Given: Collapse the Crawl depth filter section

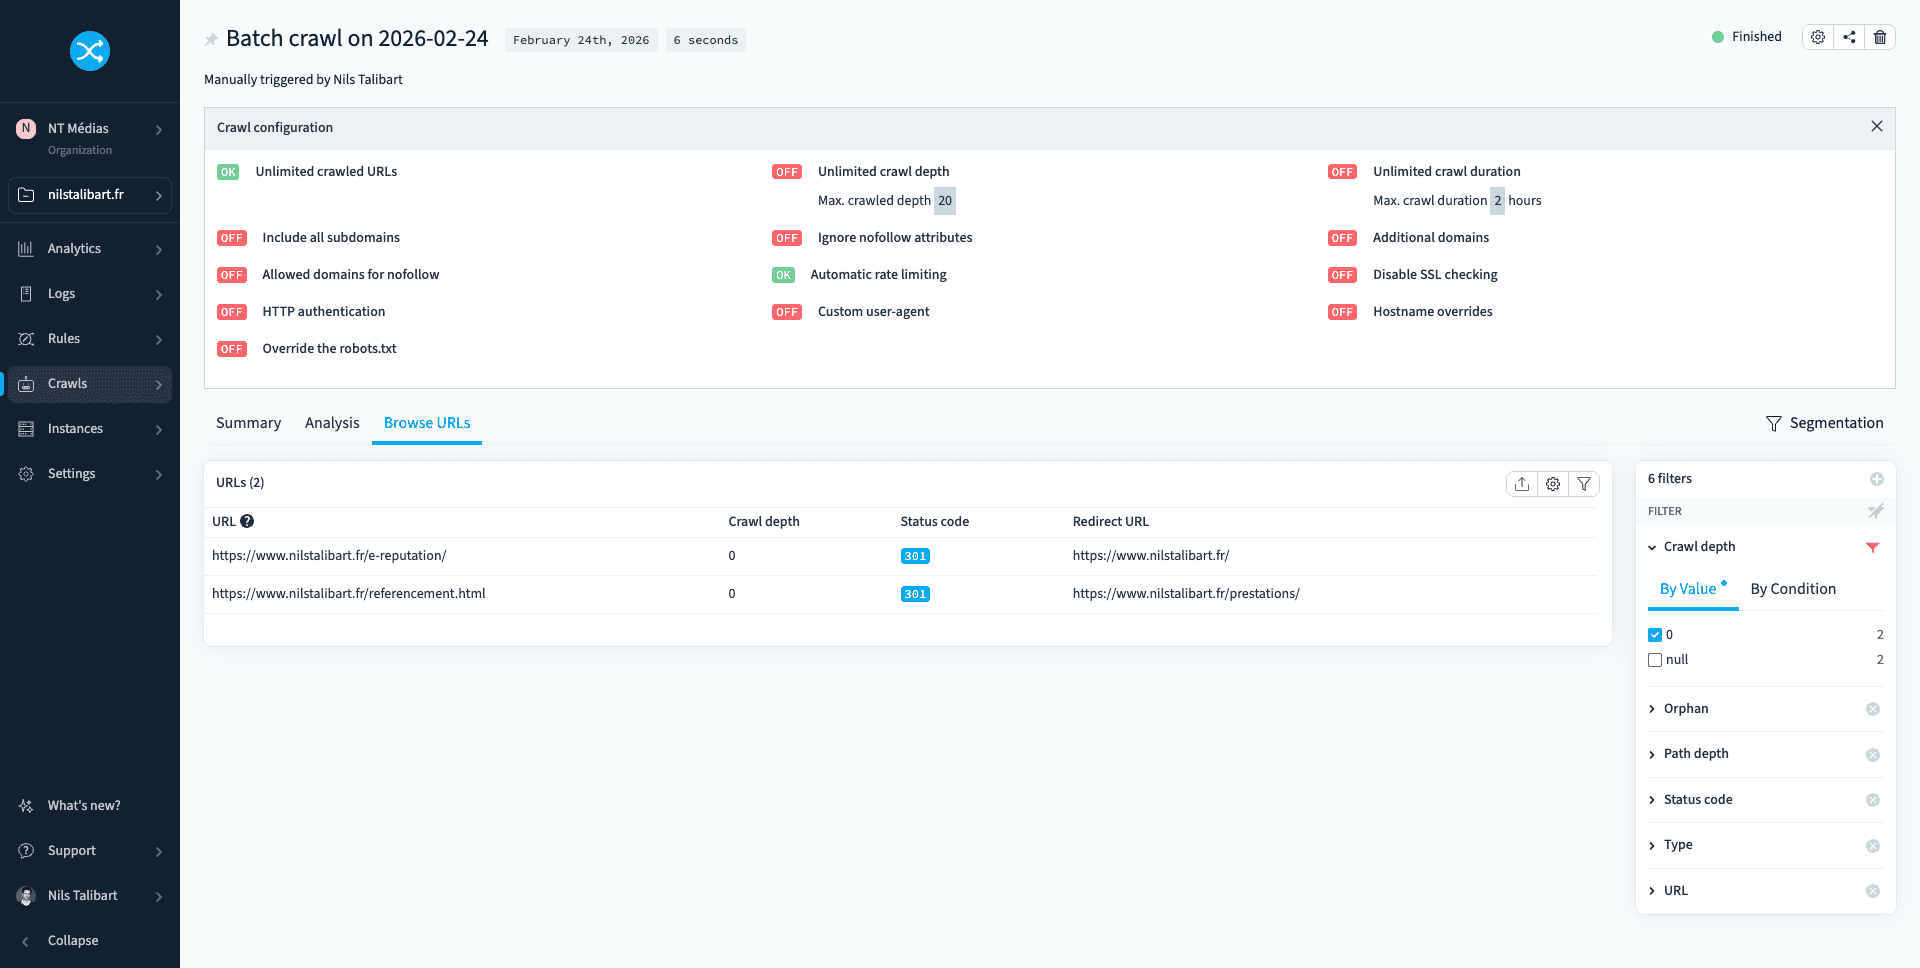Looking at the screenshot, I should coord(1652,547).
